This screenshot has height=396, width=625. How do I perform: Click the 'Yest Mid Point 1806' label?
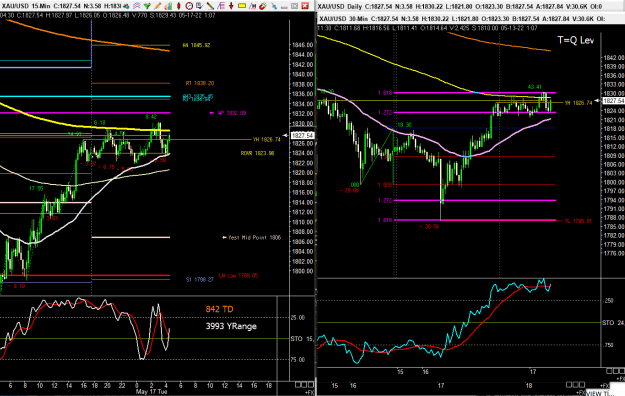(x=254, y=238)
